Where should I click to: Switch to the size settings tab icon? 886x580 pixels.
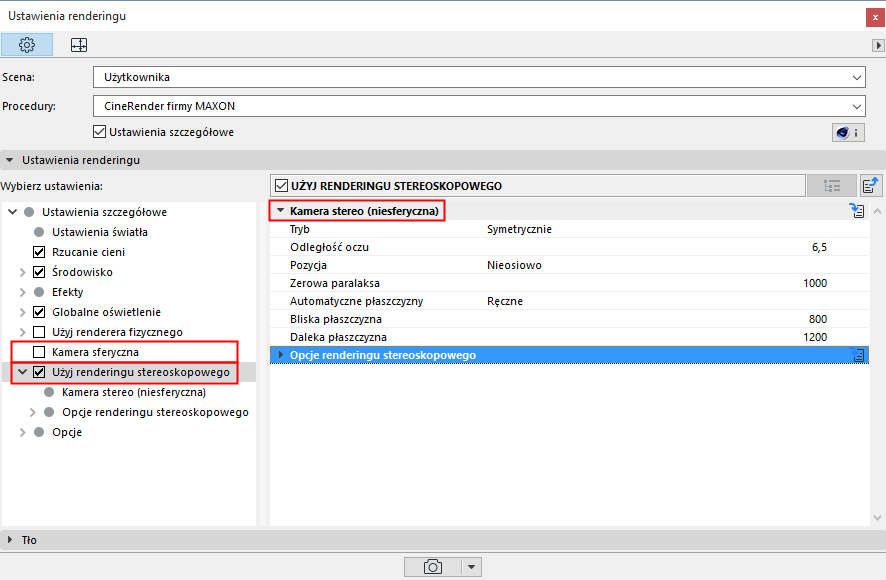pyautogui.click(x=79, y=45)
